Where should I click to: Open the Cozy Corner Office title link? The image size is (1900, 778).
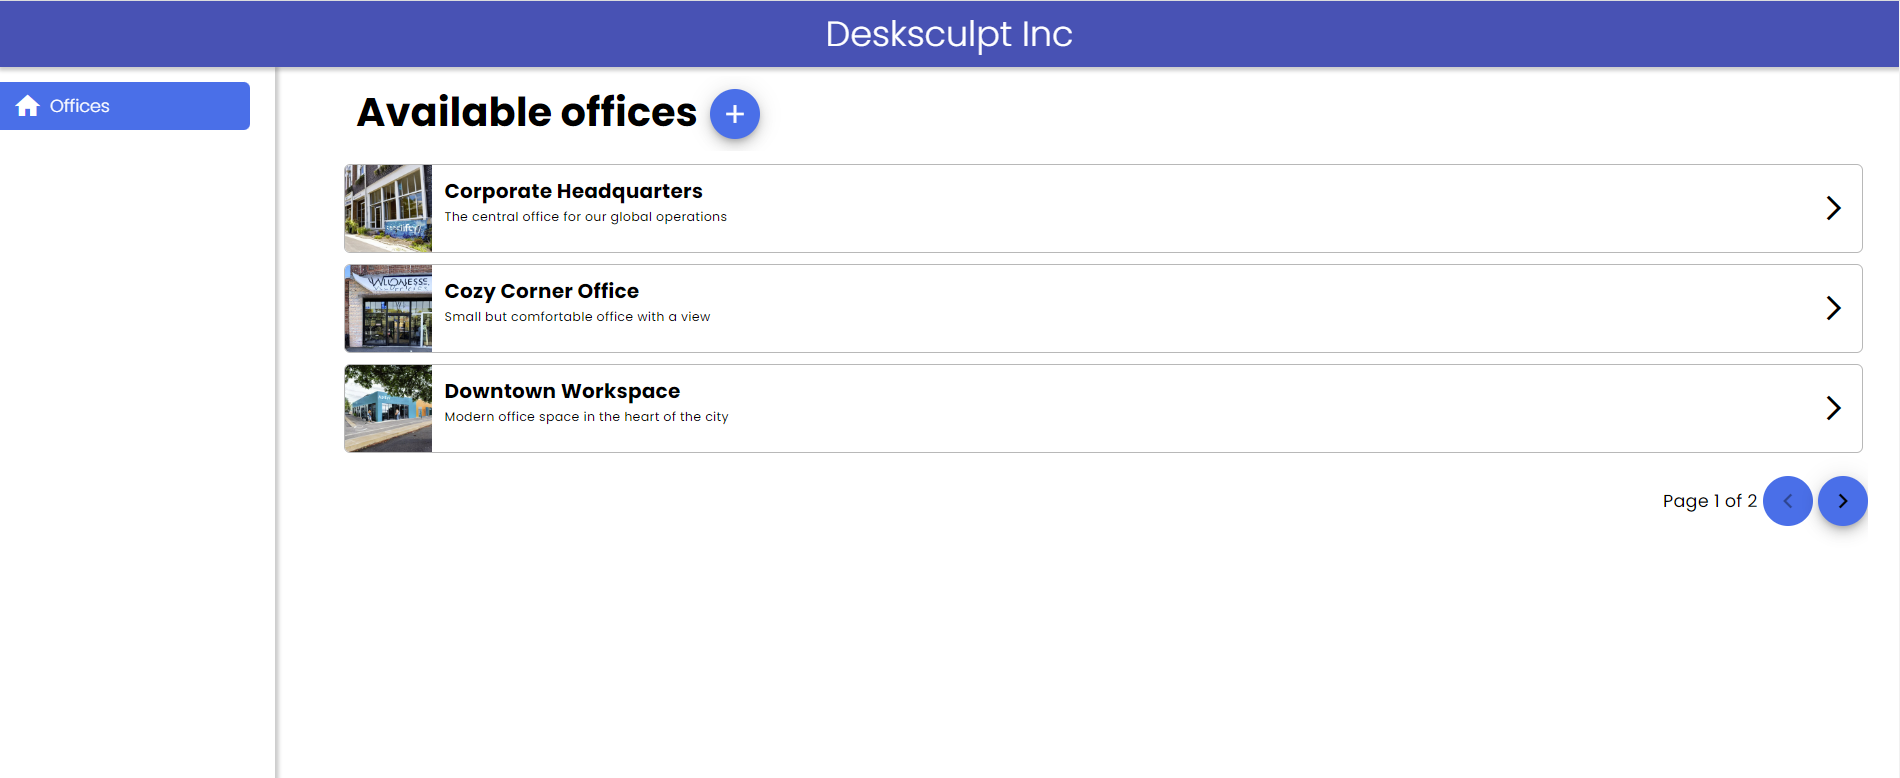click(541, 291)
